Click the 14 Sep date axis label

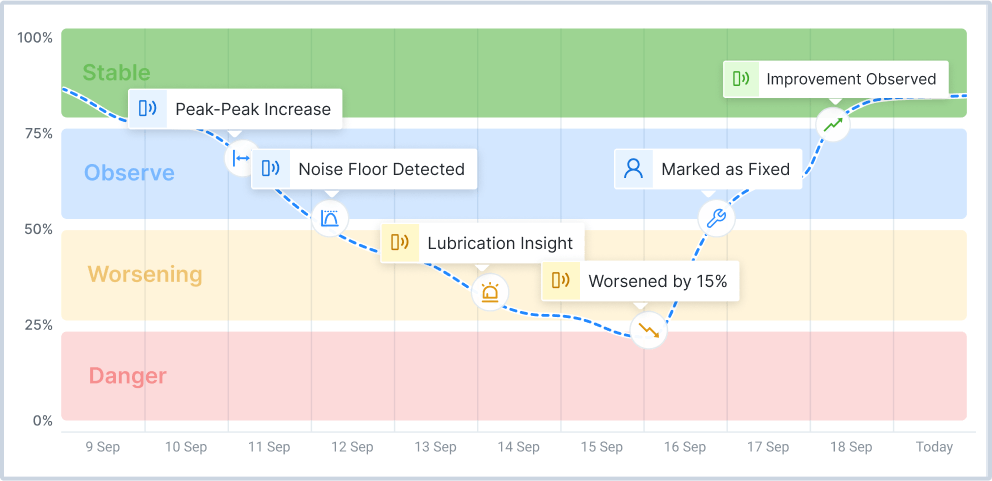[519, 447]
